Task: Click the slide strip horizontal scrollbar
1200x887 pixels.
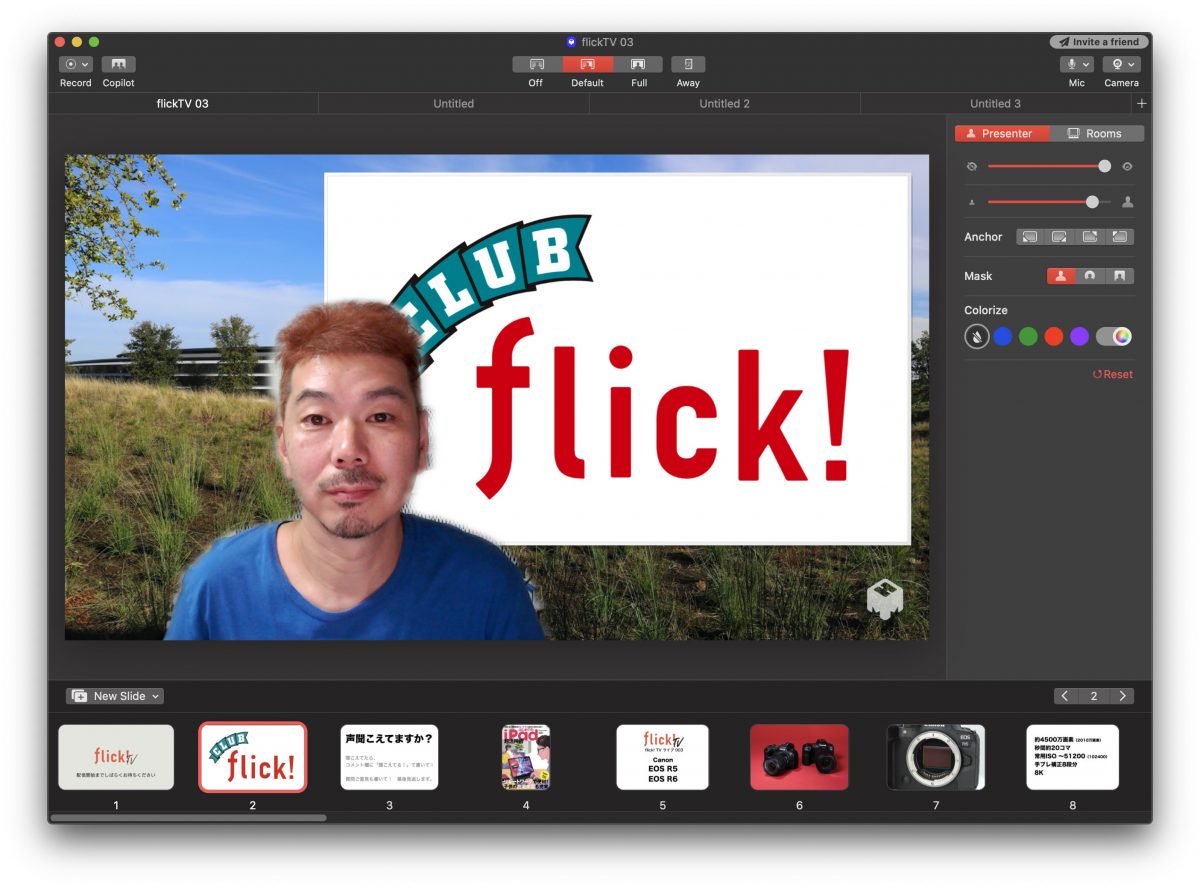Action: pyautogui.click(x=188, y=818)
